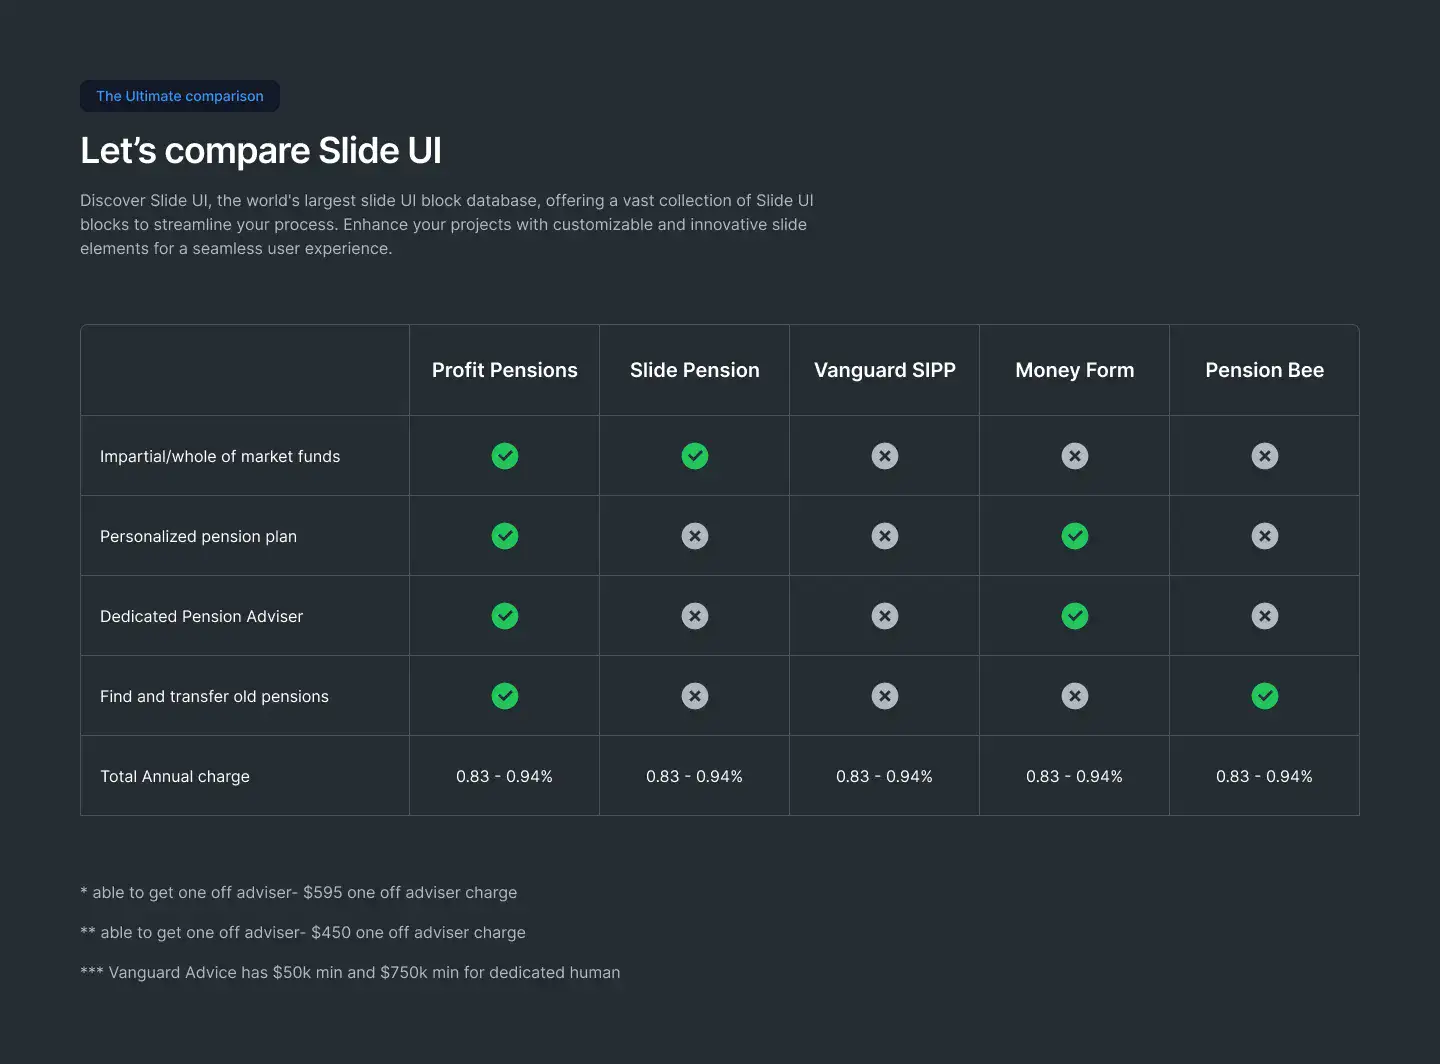
Task: Click the Vanguard Advice $50k min footnote
Action: [x=350, y=972]
